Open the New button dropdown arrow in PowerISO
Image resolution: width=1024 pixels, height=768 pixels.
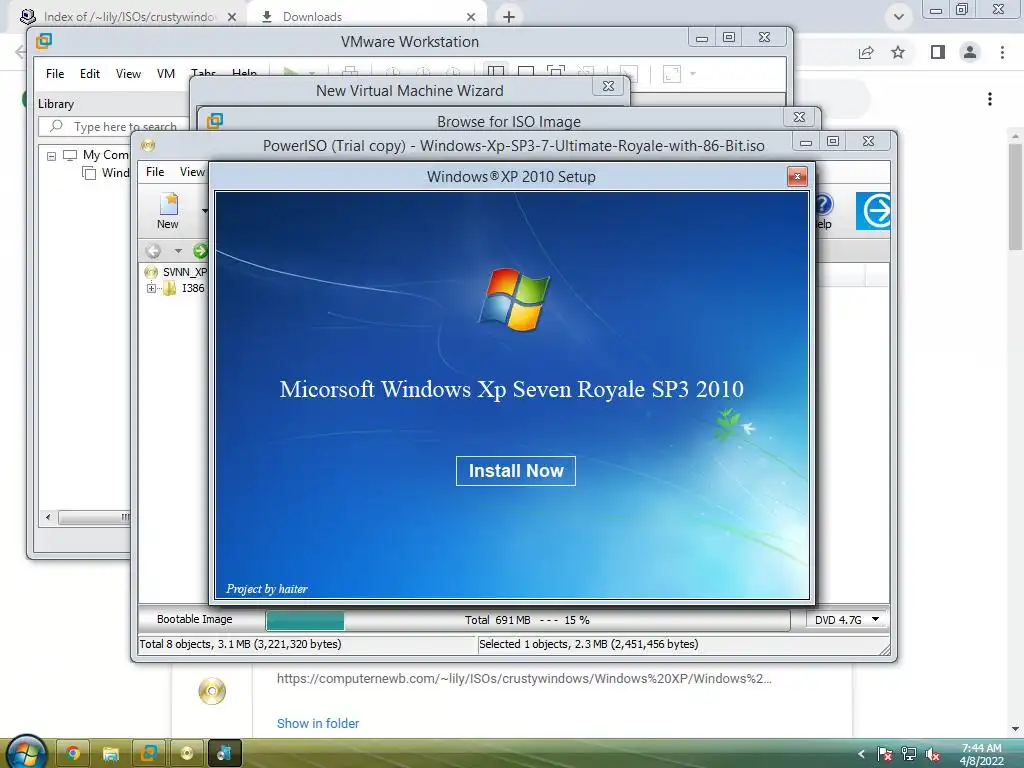pos(204,211)
